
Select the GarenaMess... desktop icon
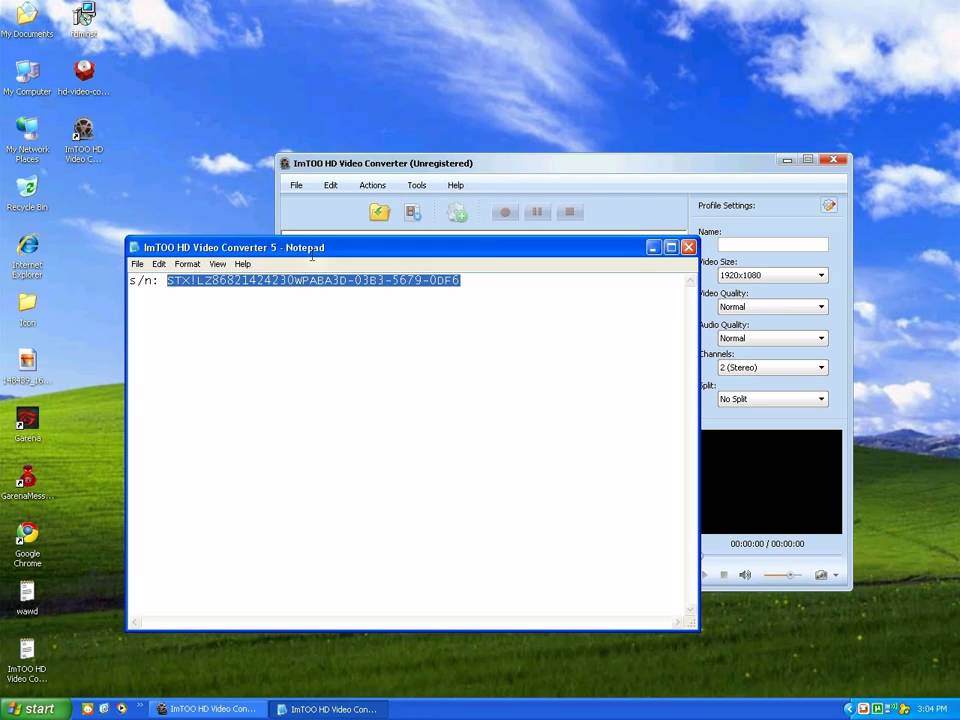pyautogui.click(x=27, y=482)
